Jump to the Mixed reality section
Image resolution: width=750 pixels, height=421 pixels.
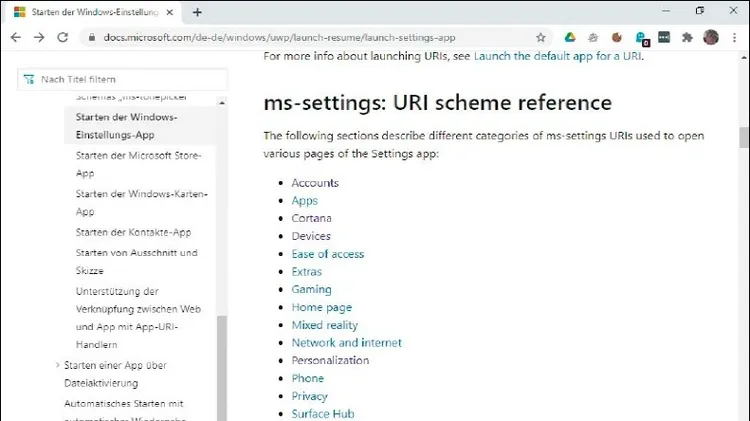pyautogui.click(x=325, y=325)
